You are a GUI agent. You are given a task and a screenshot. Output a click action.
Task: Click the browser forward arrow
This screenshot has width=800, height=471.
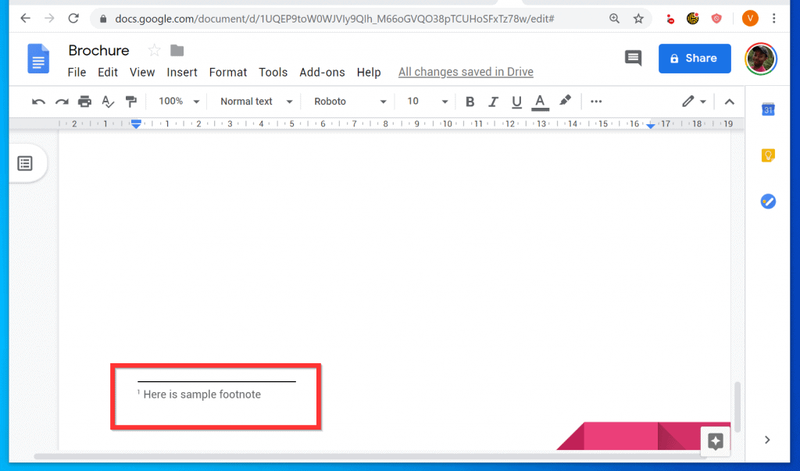[x=49, y=18]
